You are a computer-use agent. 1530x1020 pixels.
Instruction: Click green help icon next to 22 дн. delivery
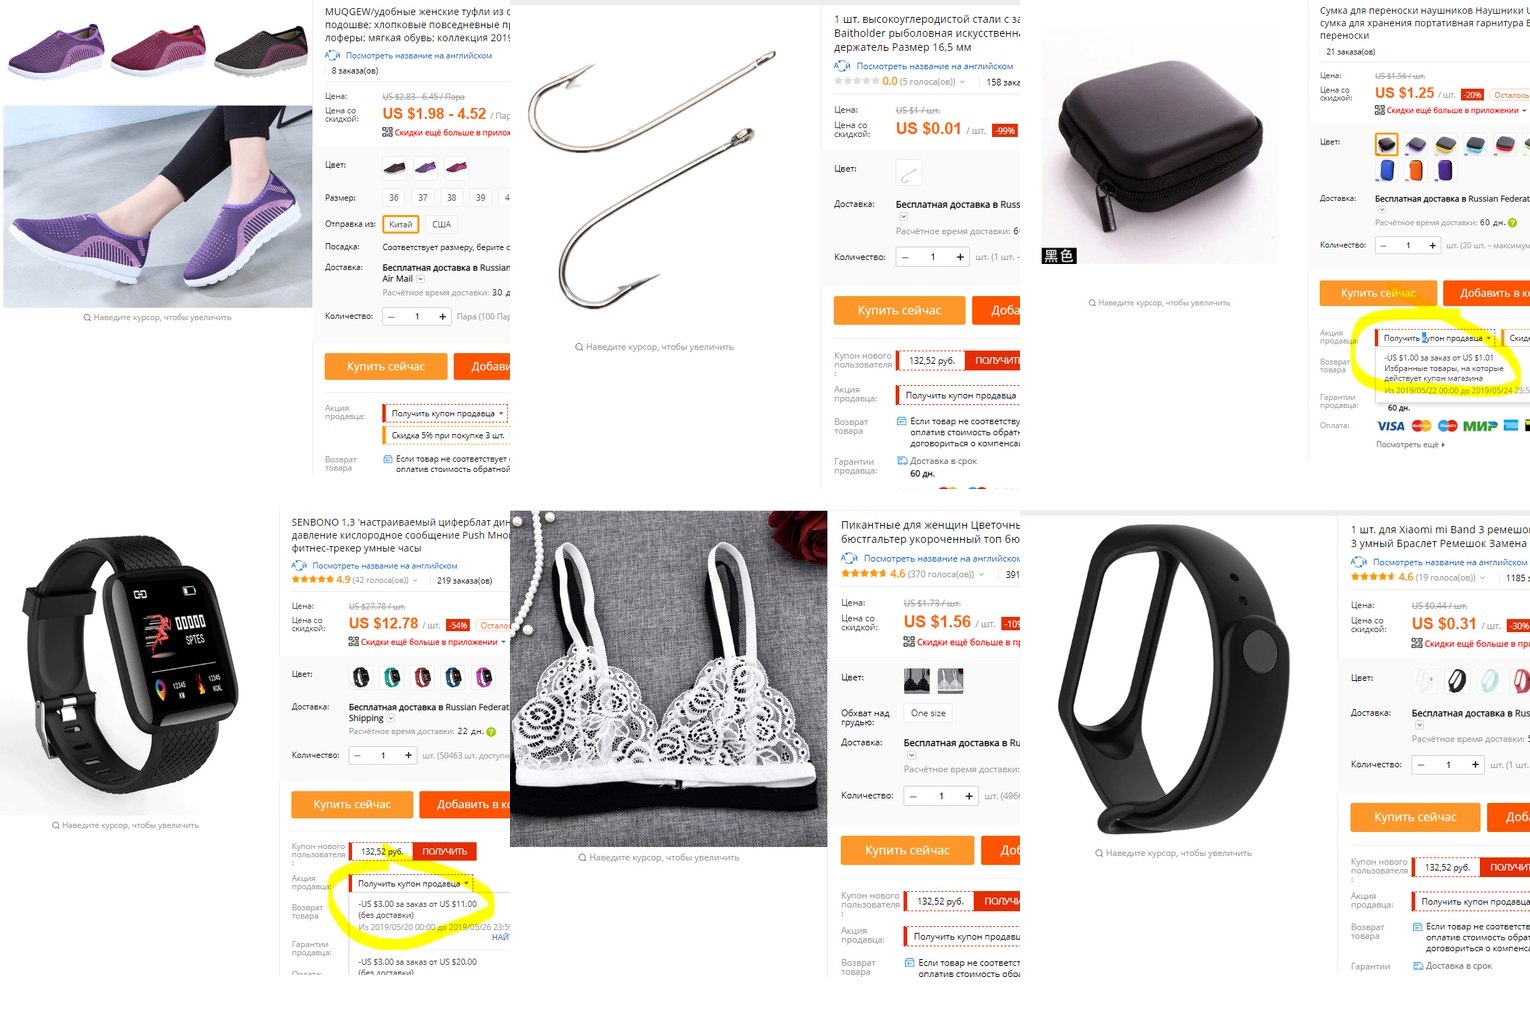(x=491, y=731)
